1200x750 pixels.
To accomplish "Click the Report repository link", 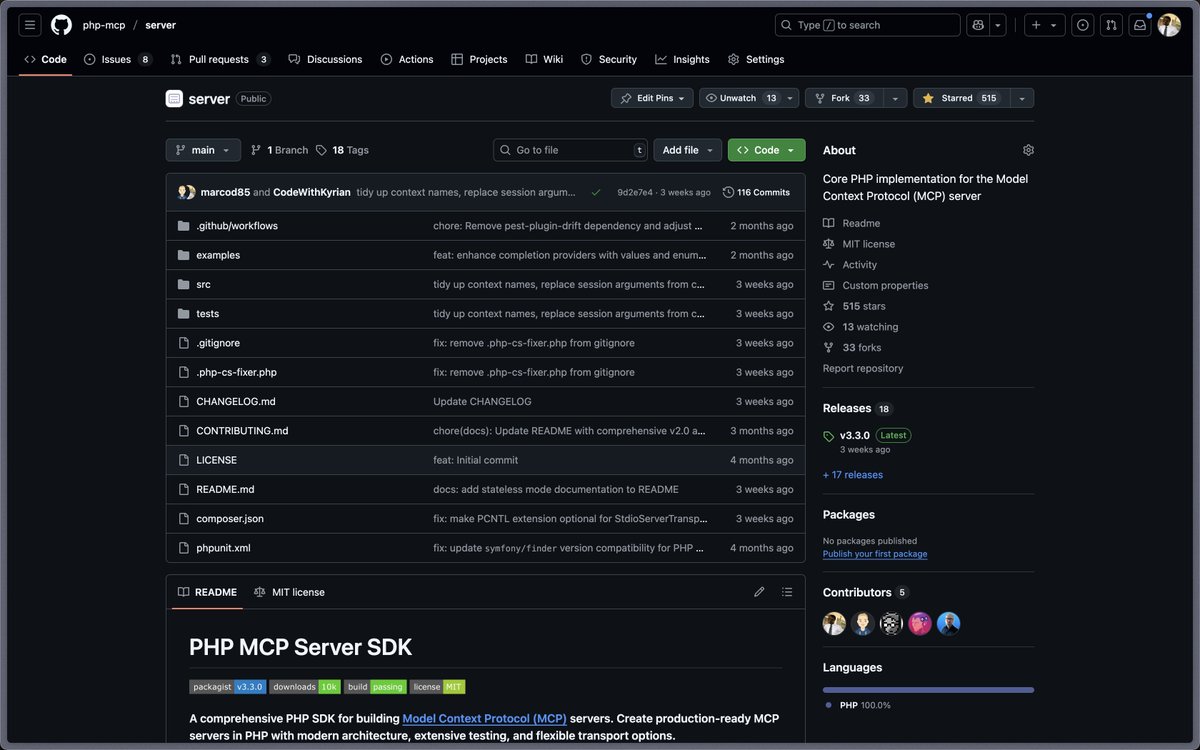I will [863, 368].
